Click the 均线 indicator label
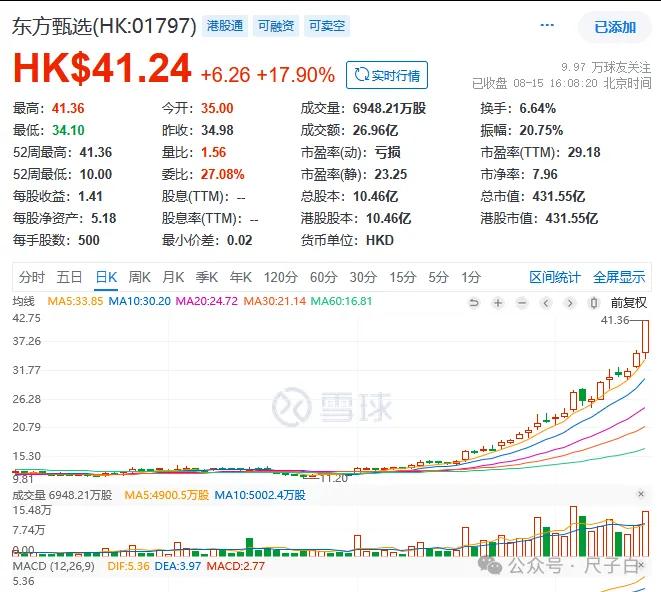661x592 pixels. click(x=24, y=301)
